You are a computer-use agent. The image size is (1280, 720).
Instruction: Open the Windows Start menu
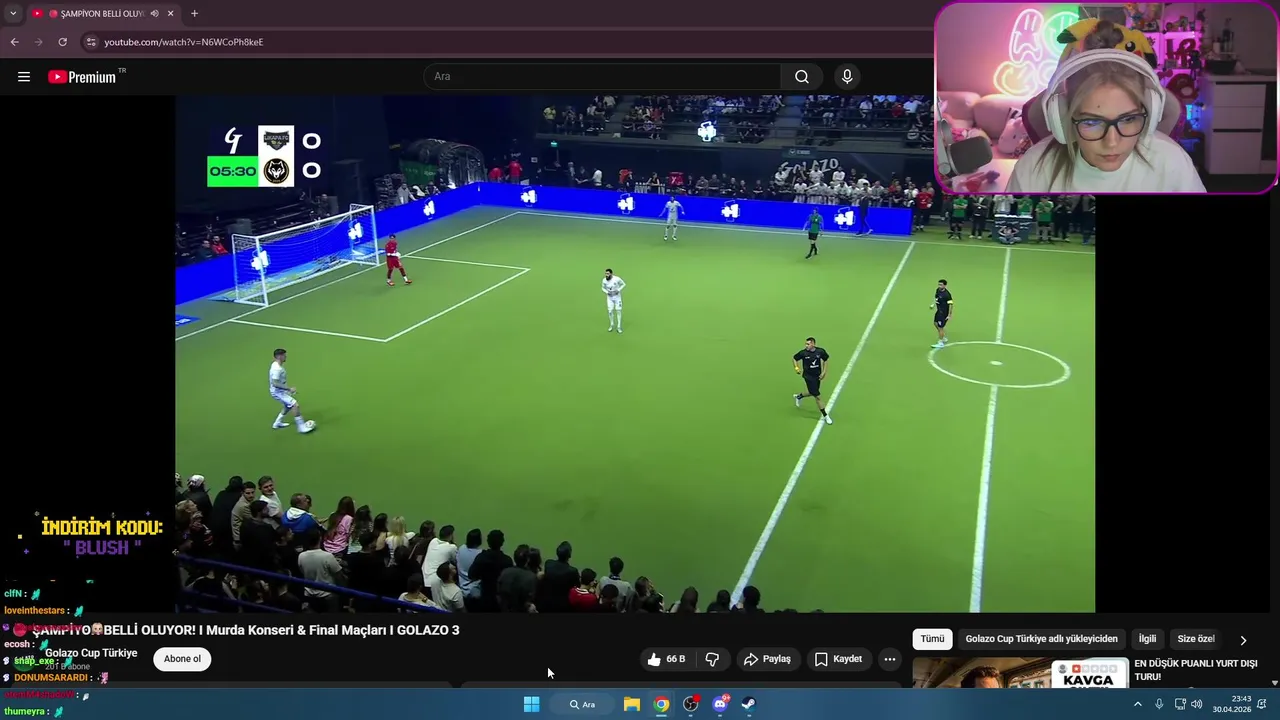[x=531, y=704]
